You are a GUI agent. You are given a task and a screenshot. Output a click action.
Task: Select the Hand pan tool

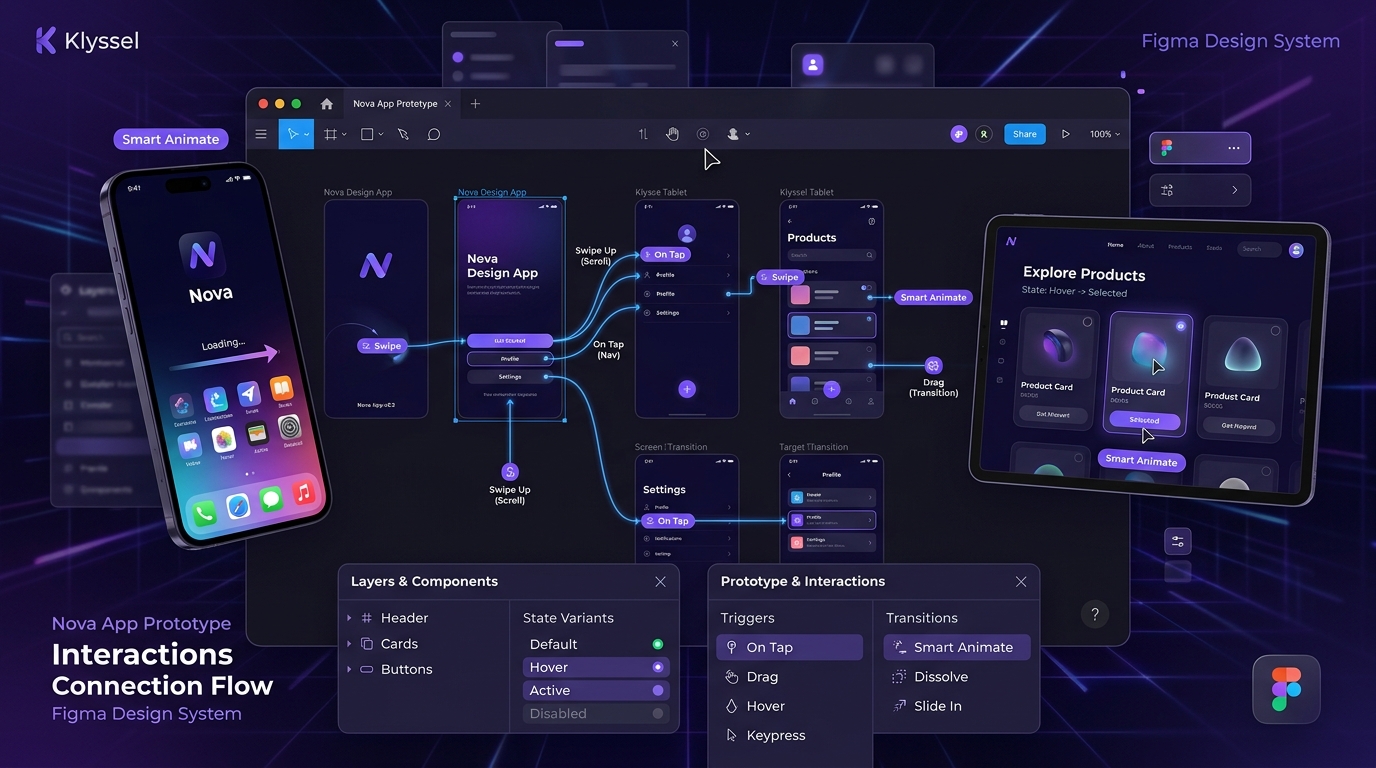click(673, 134)
